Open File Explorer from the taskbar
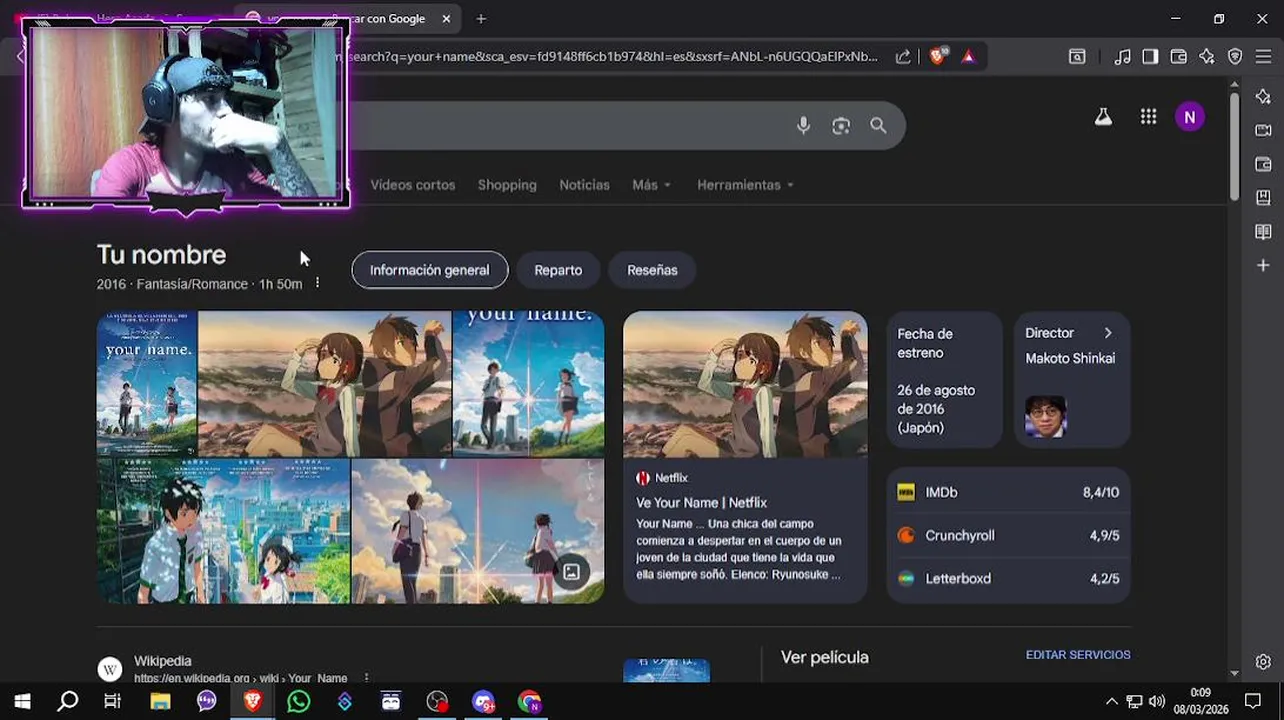This screenshot has width=1284, height=720. point(160,701)
